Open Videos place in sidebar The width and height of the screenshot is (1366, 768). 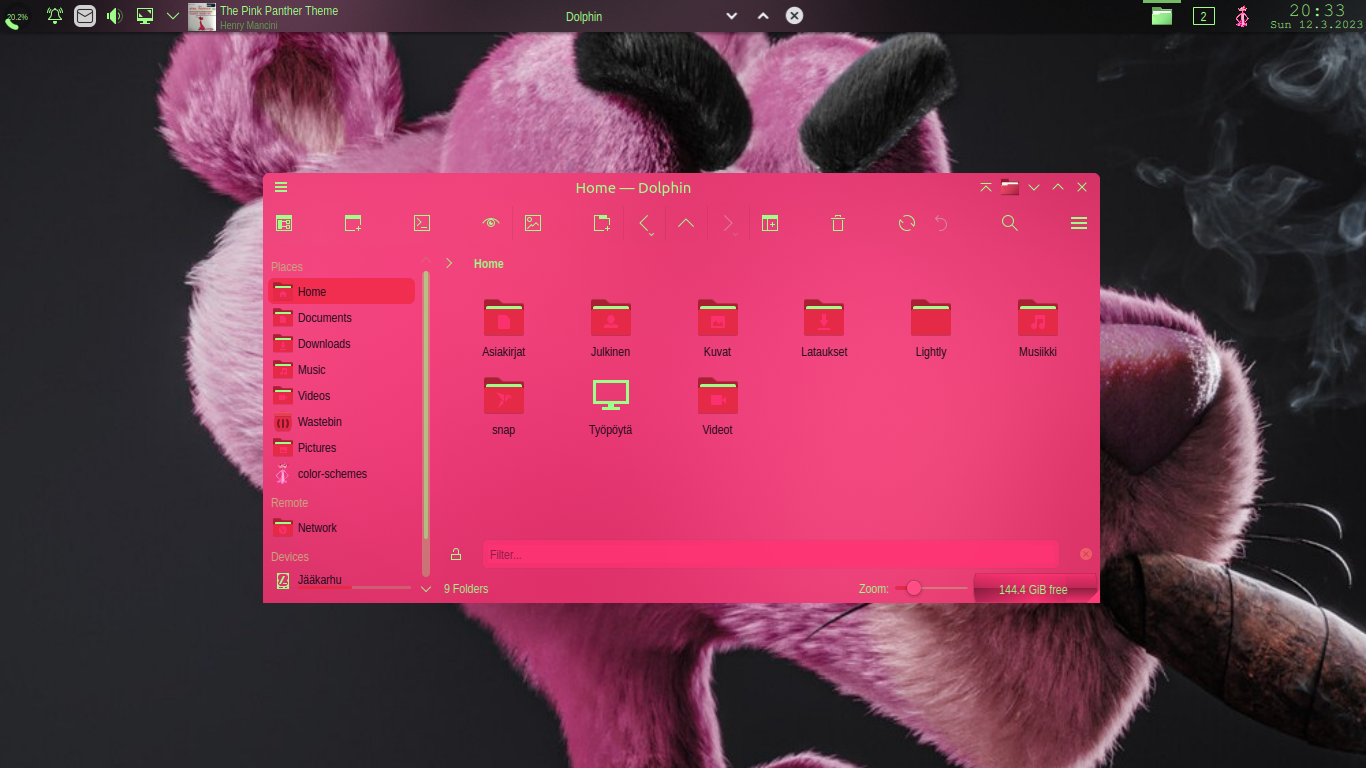341,395
